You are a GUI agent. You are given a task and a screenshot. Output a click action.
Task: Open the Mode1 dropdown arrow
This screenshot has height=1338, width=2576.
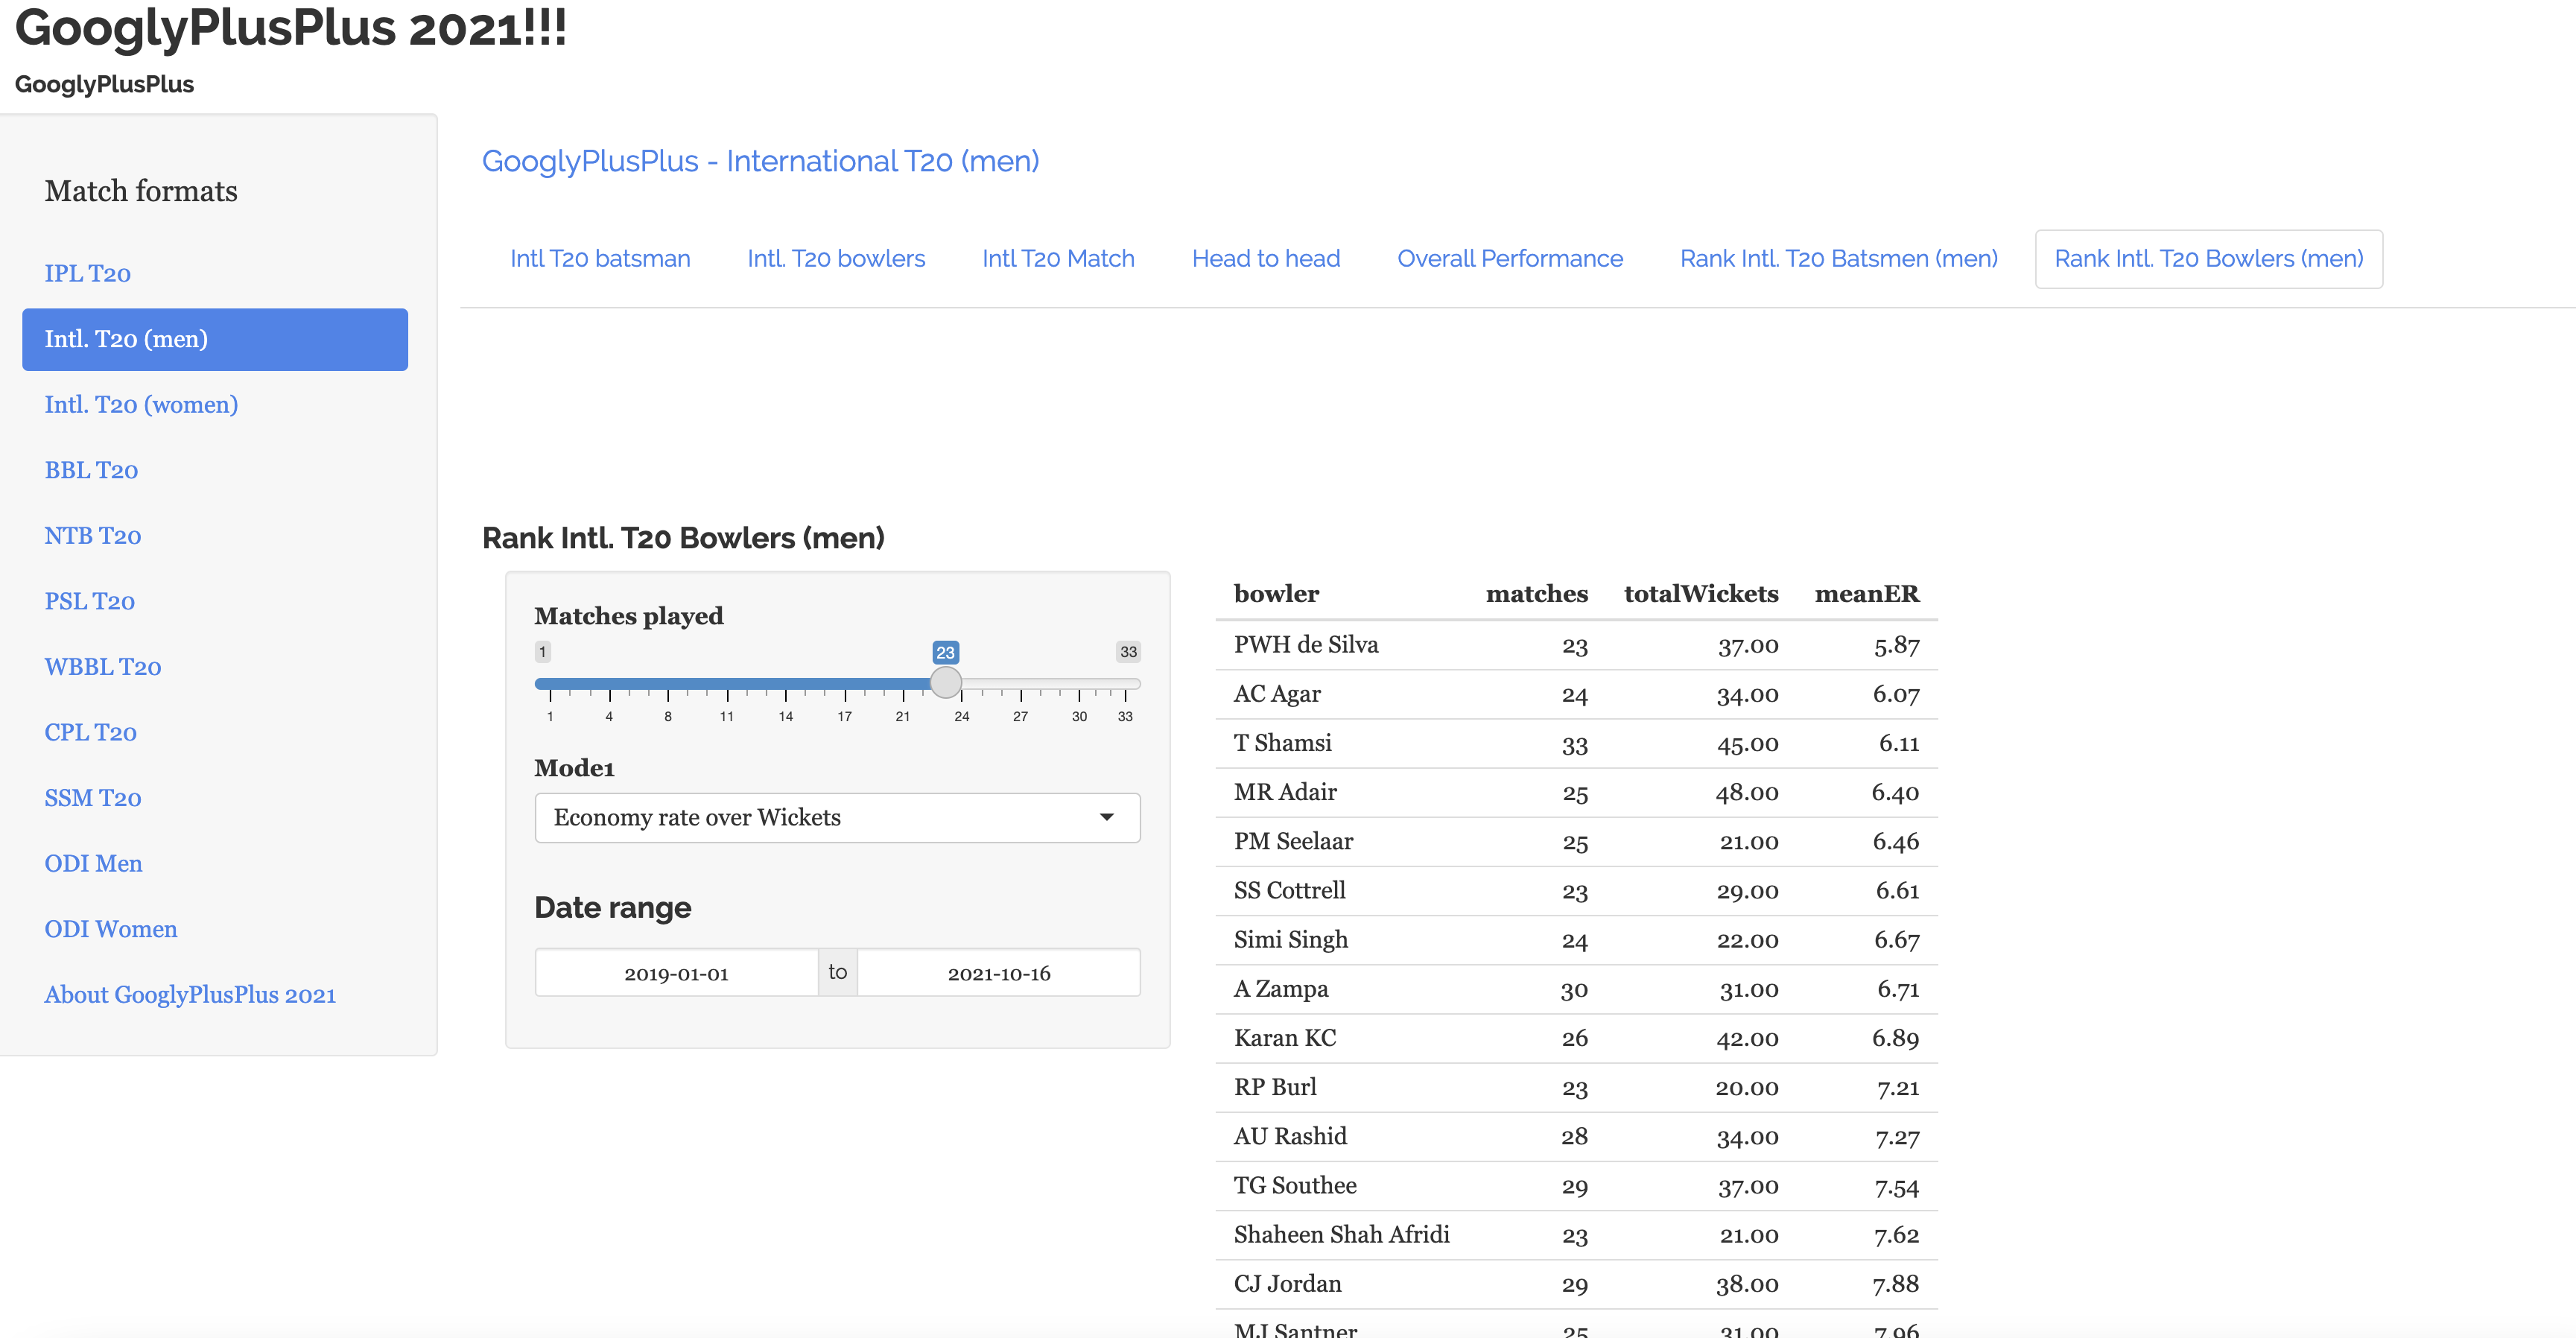pyautogui.click(x=1106, y=817)
